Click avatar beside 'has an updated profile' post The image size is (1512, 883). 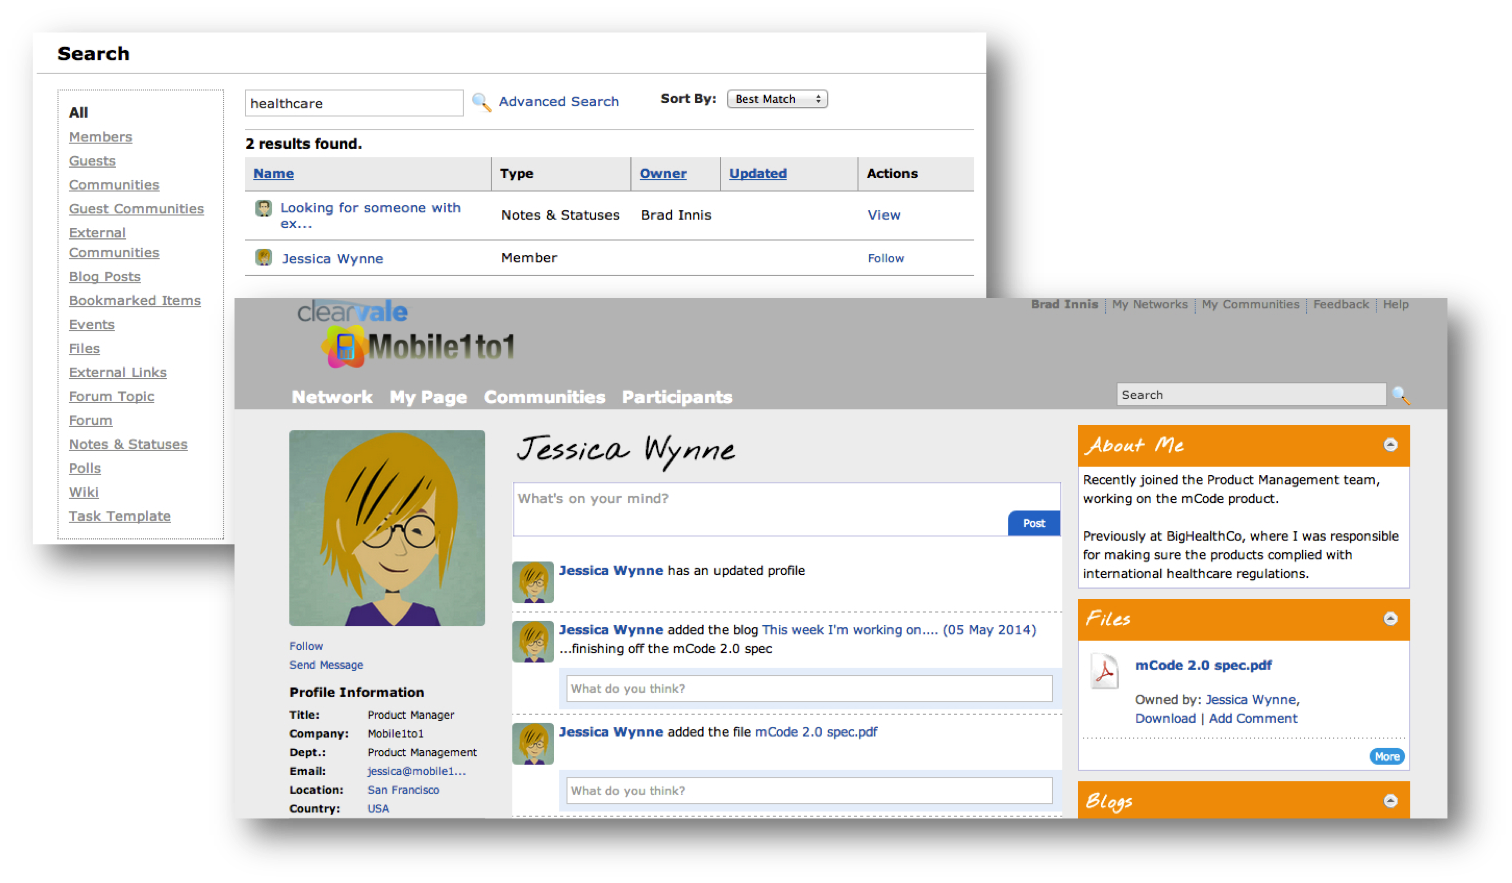point(533,582)
